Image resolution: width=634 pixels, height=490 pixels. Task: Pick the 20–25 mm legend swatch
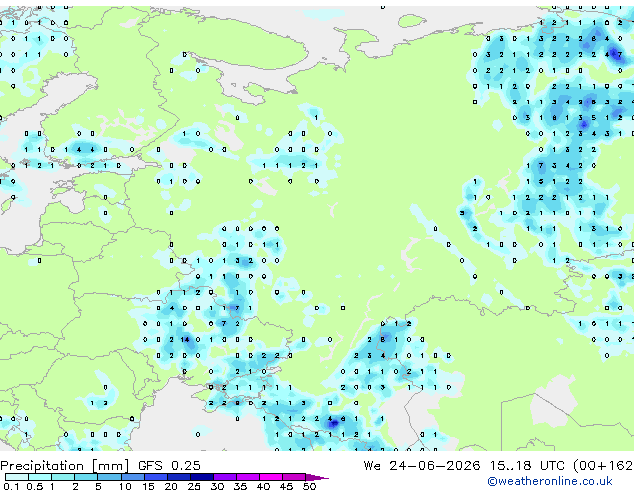(x=178, y=477)
